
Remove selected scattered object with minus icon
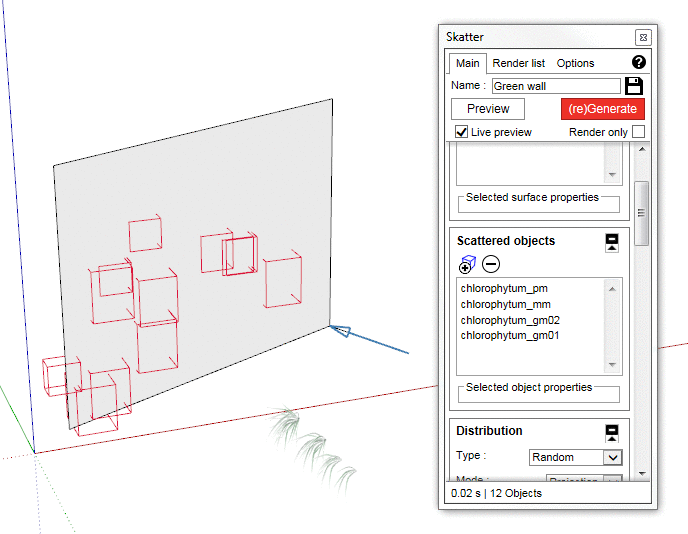[491, 264]
